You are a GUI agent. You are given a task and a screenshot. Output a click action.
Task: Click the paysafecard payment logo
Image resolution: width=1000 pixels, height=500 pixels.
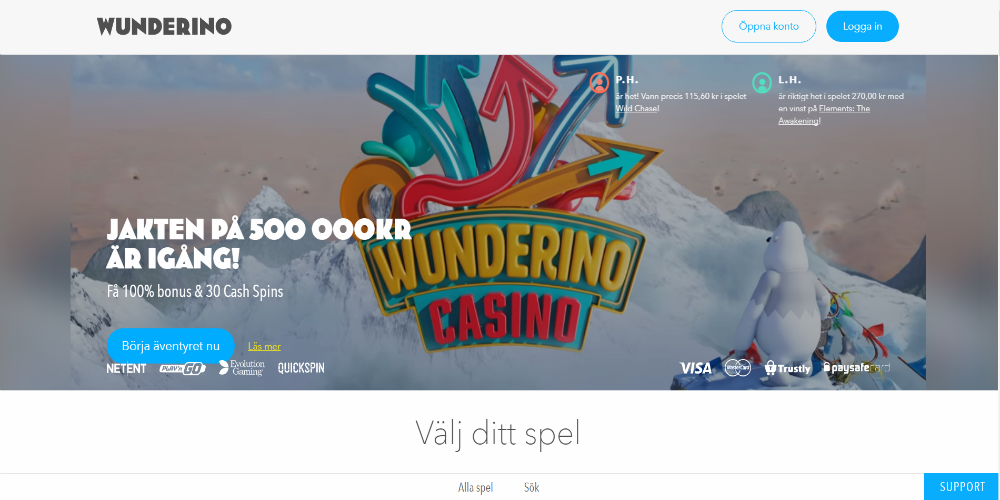(x=857, y=367)
